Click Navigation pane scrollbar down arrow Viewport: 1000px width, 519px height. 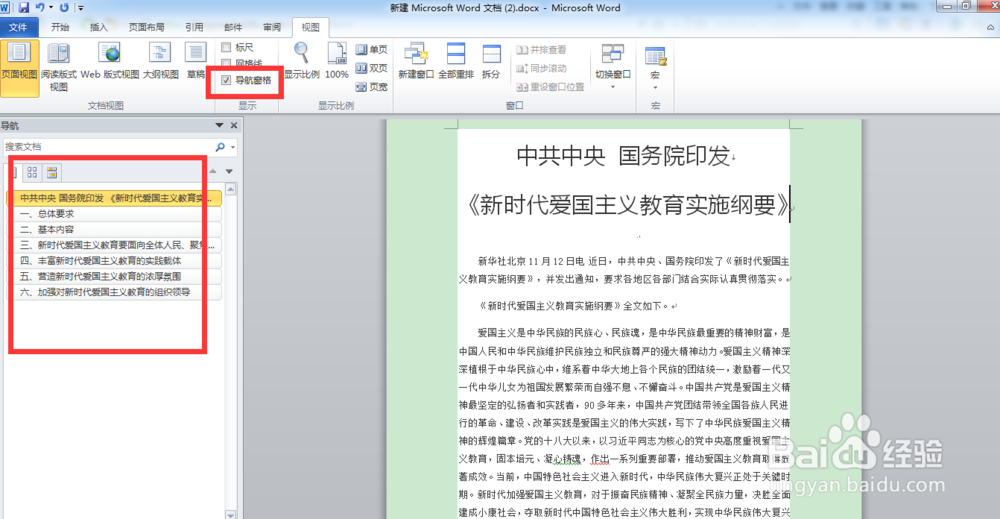231,514
